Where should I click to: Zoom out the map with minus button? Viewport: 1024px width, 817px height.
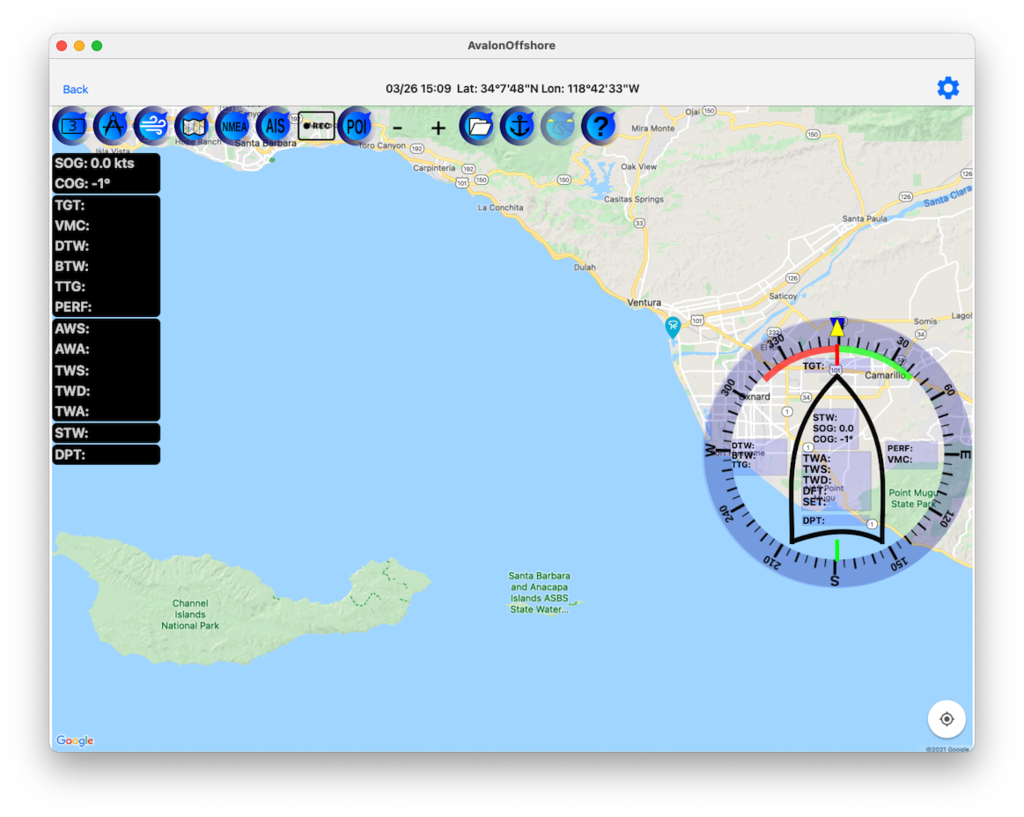(398, 128)
